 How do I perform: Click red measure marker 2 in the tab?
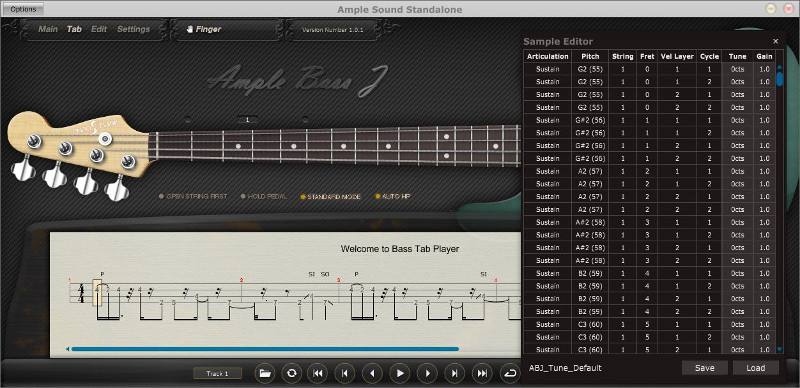[x=241, y=280]
